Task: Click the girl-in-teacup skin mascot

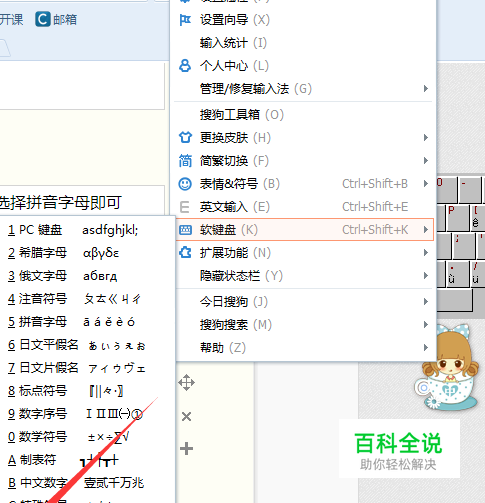Action: click(448, 367)
